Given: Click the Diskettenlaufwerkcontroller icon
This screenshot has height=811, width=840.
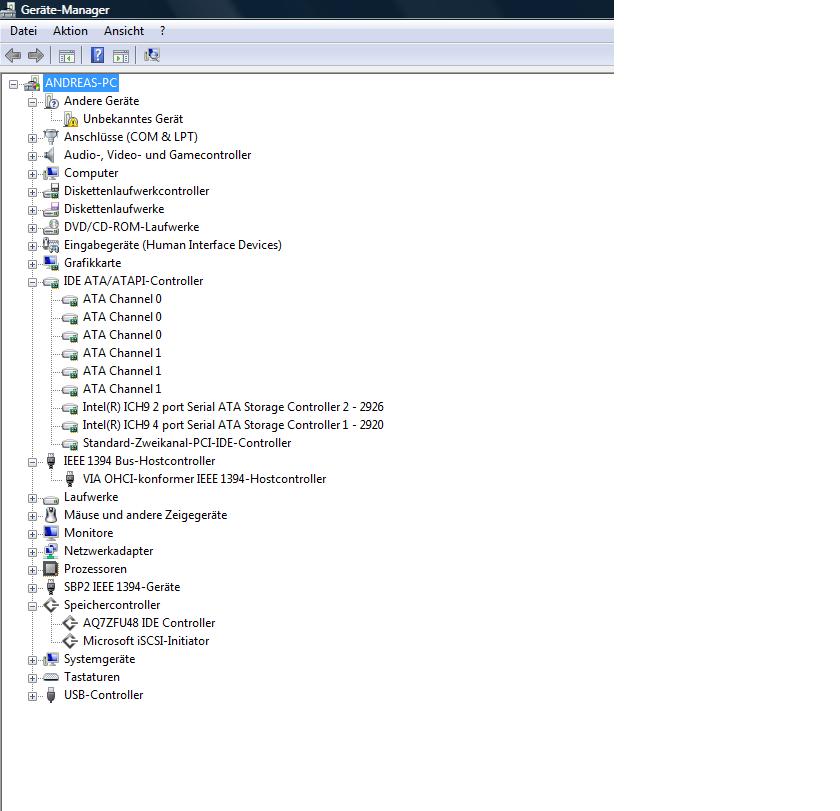Looking at the screenshot, I should coord(51,191).
